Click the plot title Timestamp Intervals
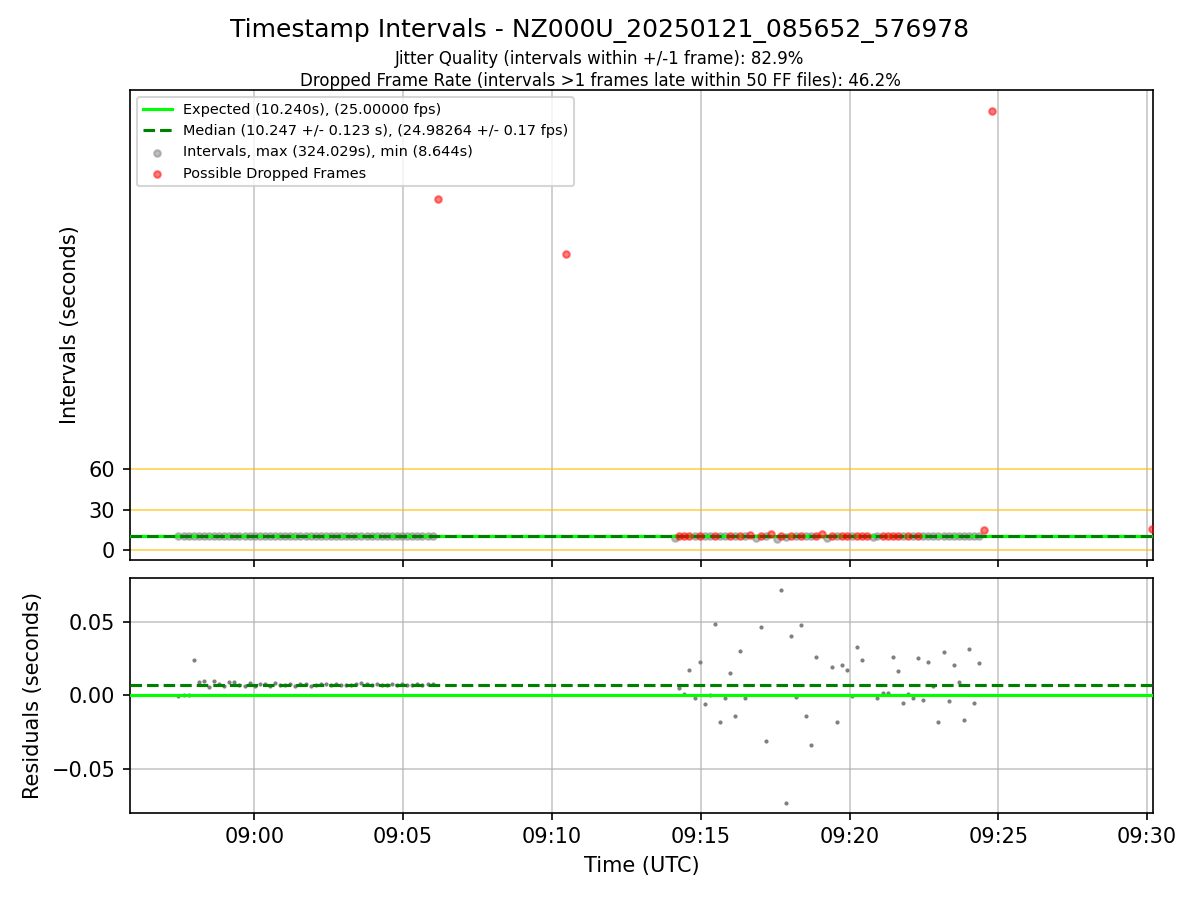The width and height of the screenshot is (1200, 900). tap(599, 29)
